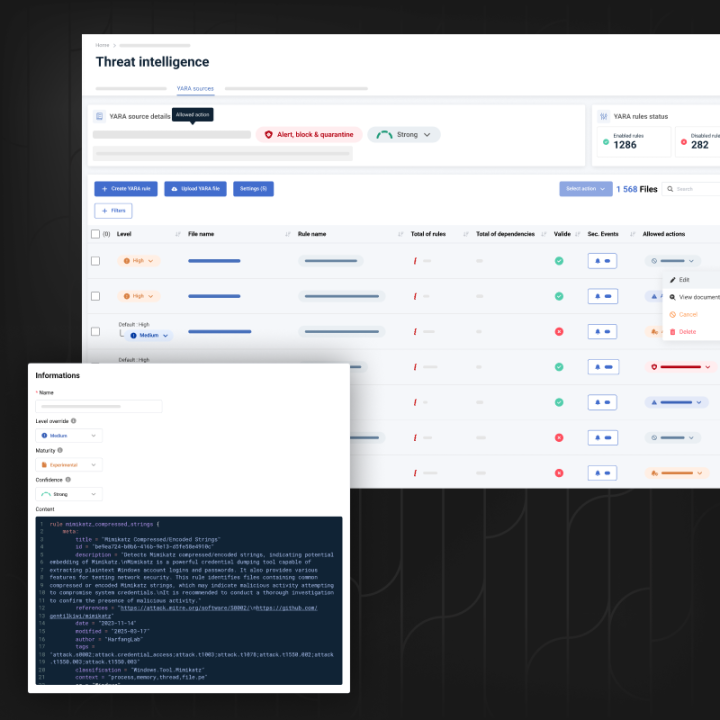This screenshot has width=720, height=720.
Task: Open the attack.mitre.org link in code content
Action: click(185, 608)
